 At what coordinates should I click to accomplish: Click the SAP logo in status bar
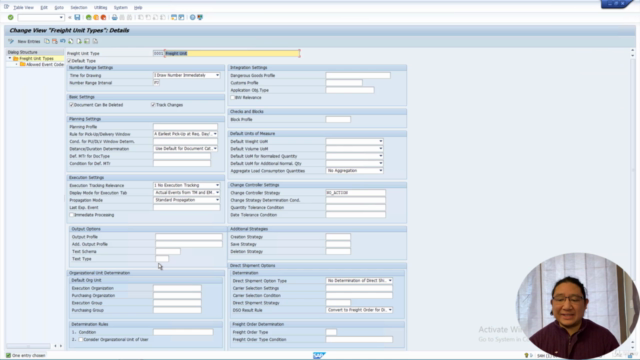click(319, 356)
